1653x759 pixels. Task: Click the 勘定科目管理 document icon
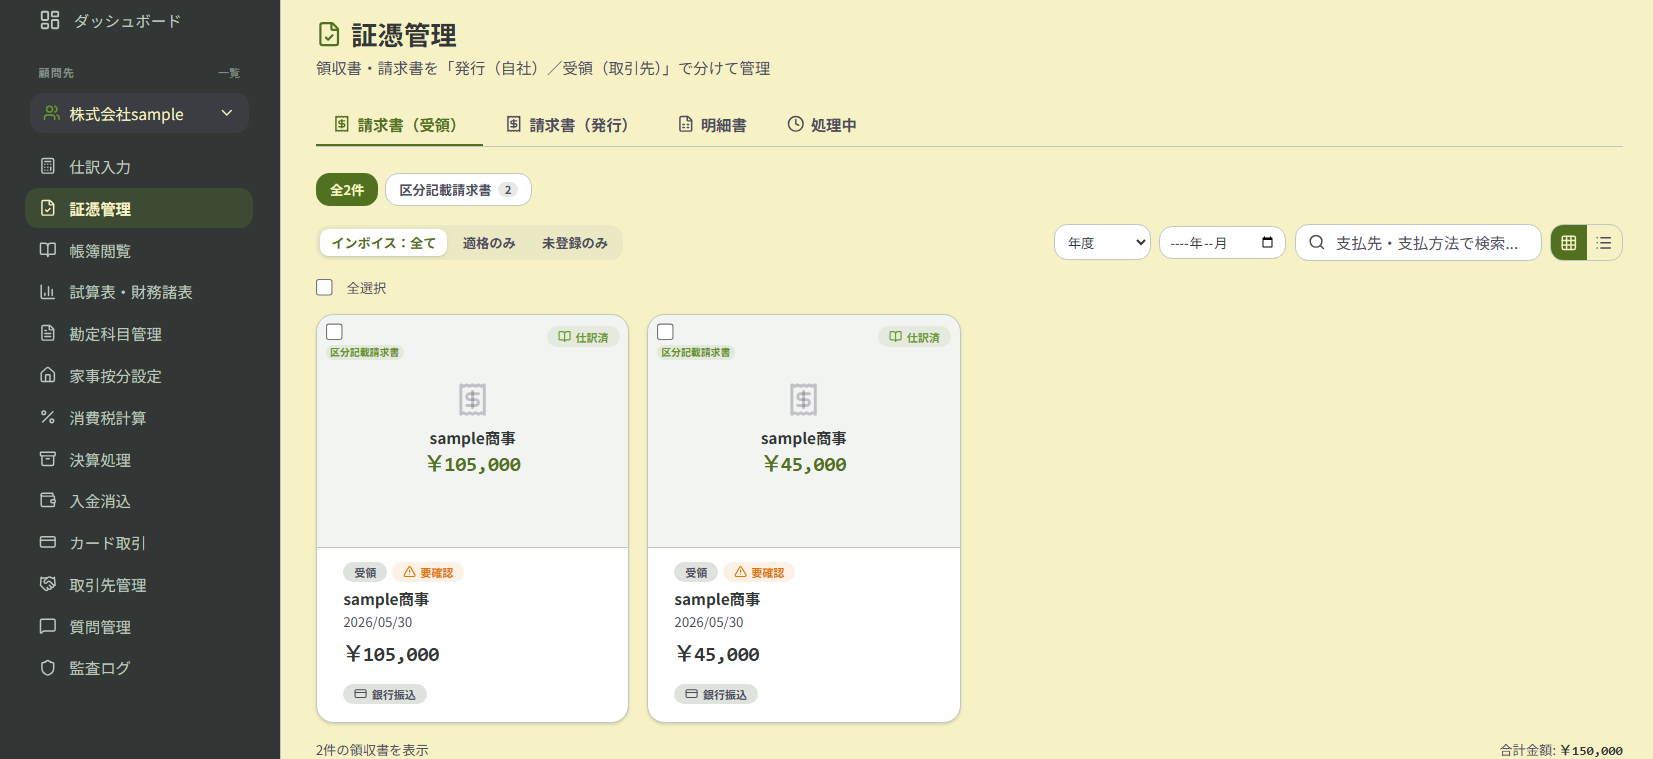[48, 333]
